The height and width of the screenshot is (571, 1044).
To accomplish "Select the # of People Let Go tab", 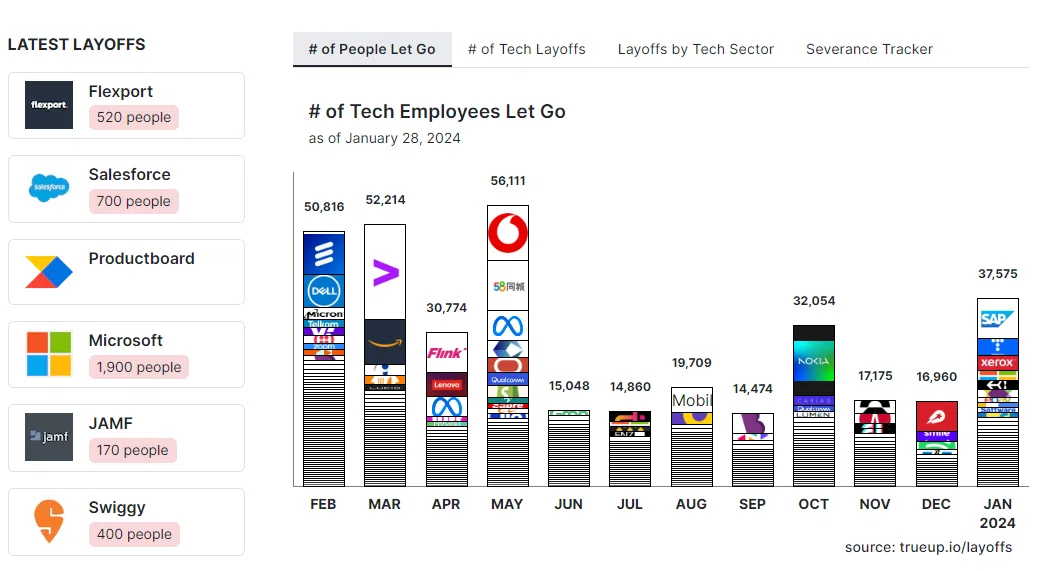I will pyautogui.click(x=372, y=49).
